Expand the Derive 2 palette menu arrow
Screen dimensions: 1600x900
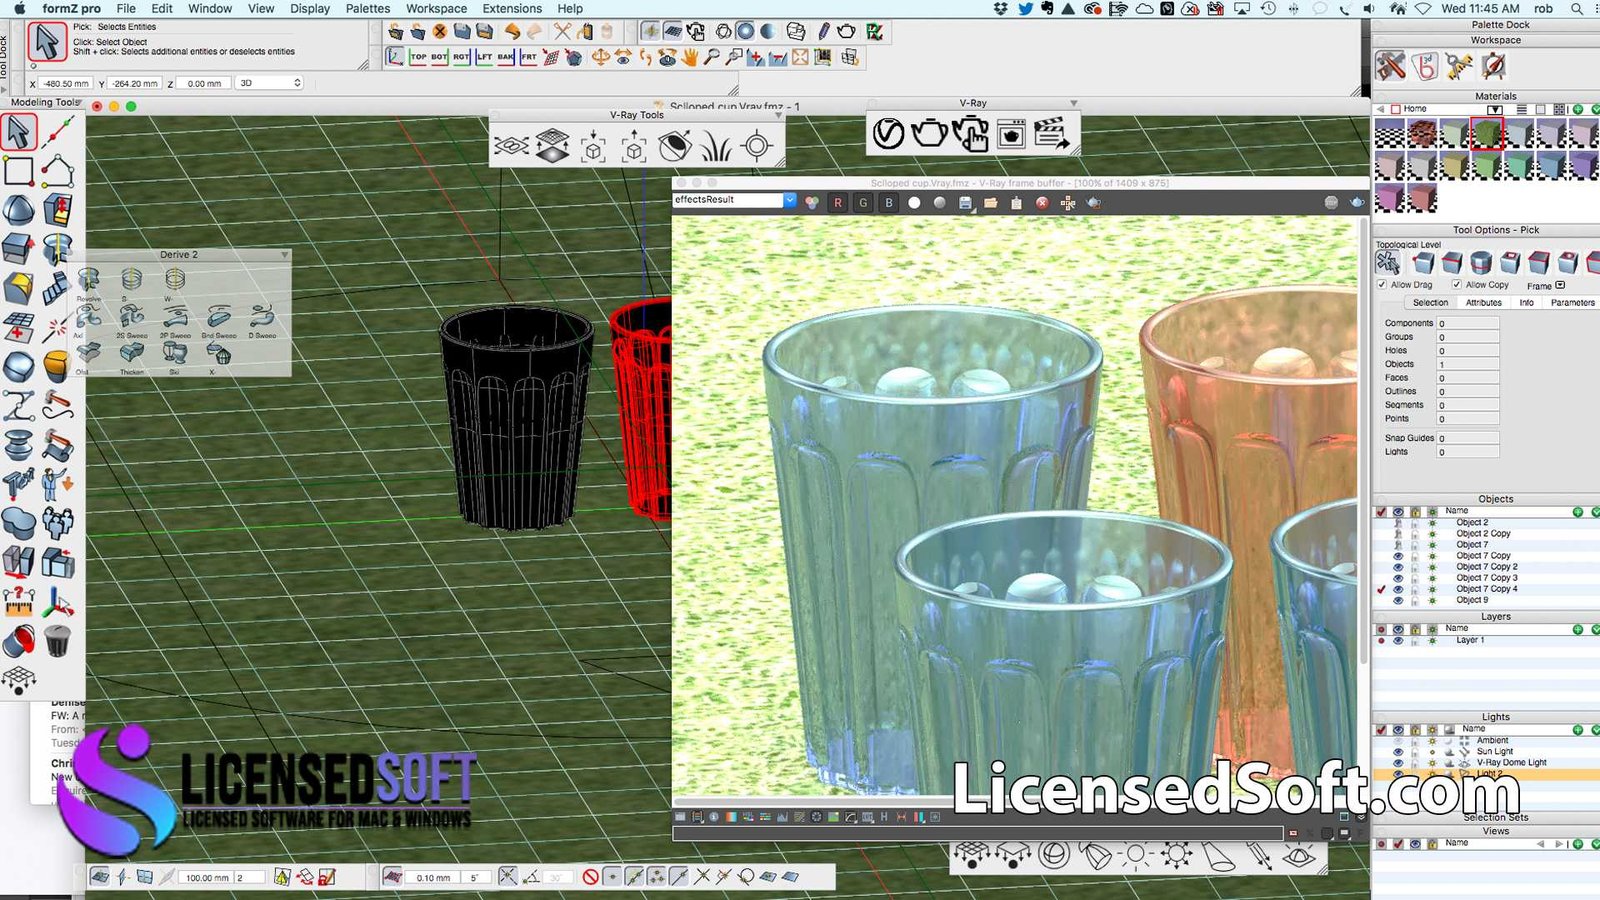click(x=285, y=255)
